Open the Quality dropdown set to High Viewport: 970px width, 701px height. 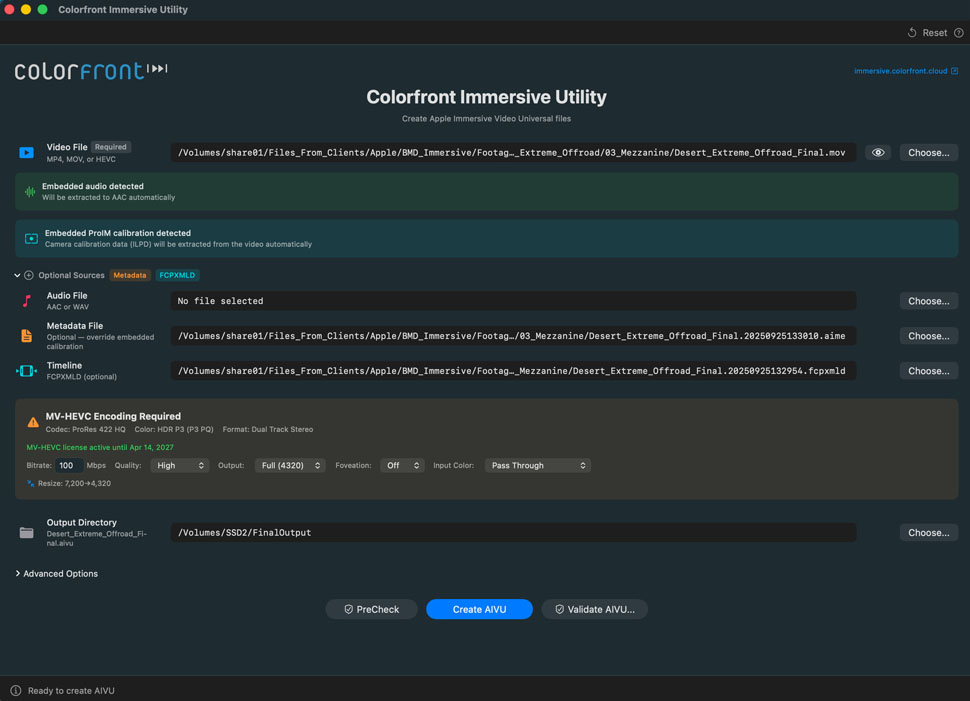tap(179, 466)
